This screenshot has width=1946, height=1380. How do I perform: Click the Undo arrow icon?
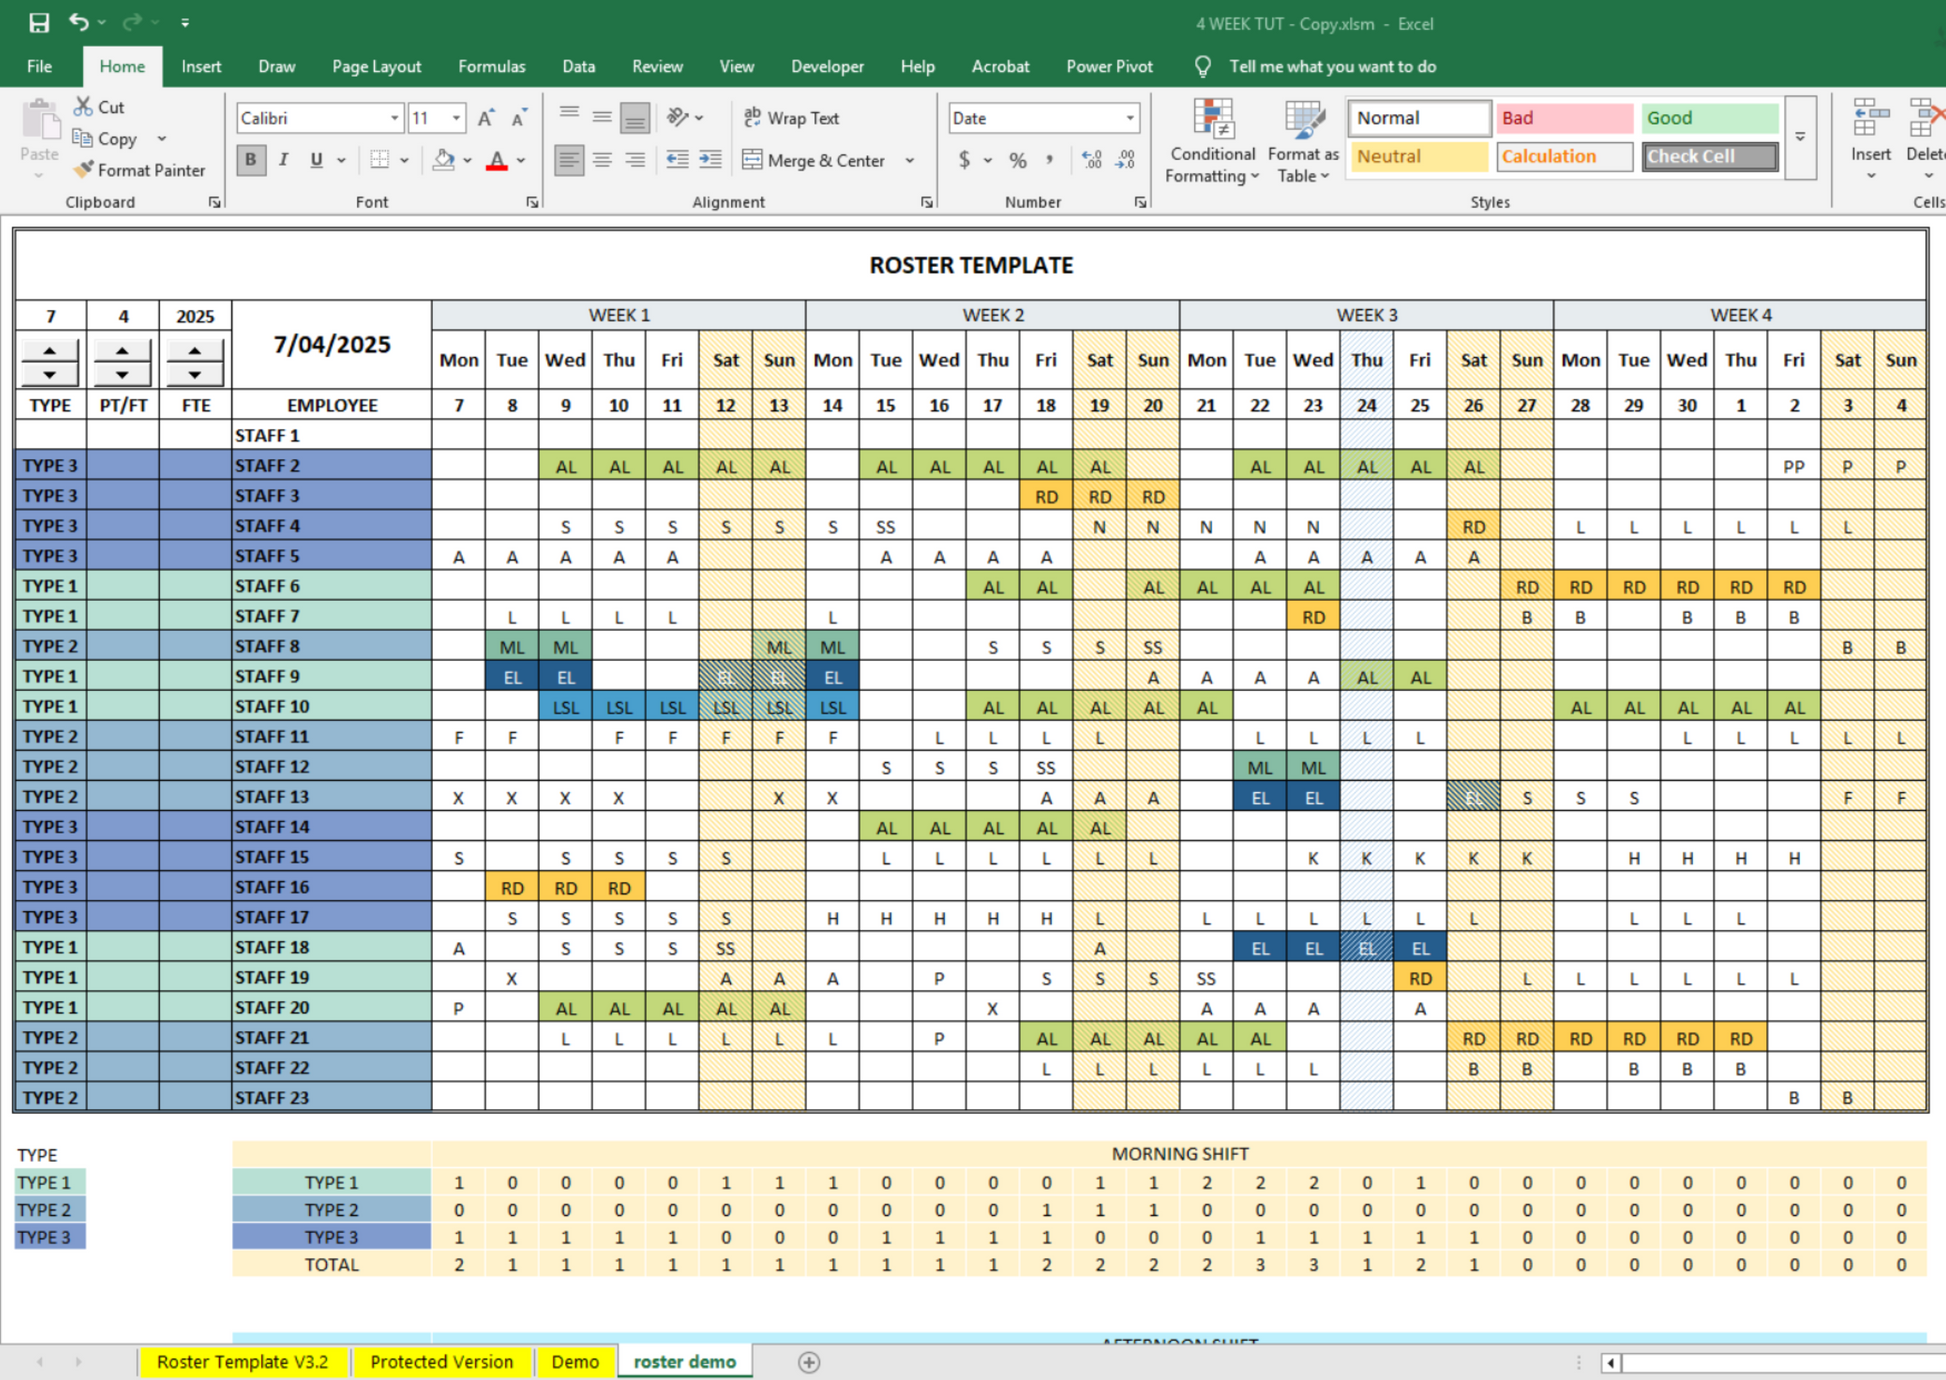tap(78, 22)
